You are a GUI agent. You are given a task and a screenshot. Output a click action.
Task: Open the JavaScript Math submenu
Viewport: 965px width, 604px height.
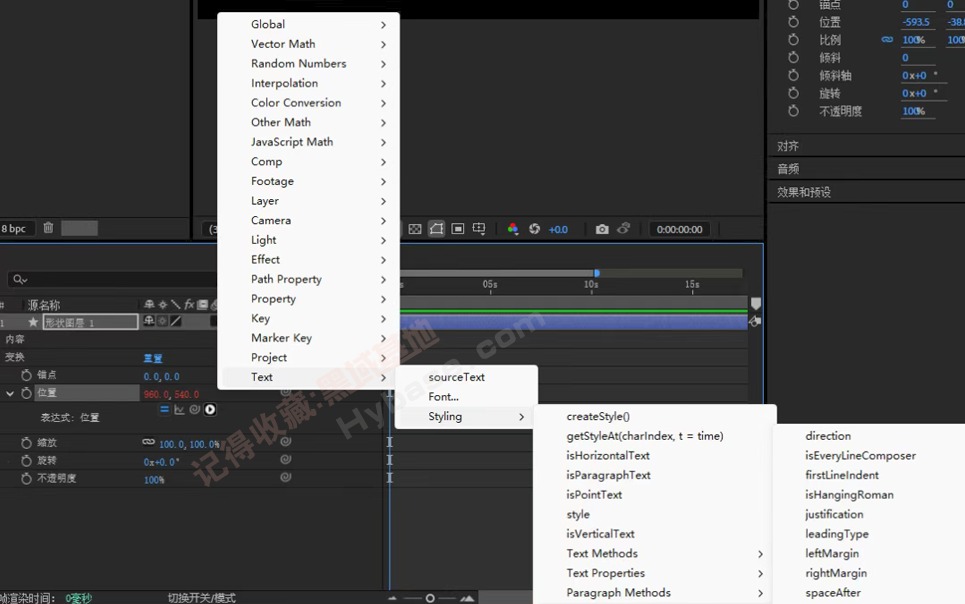308,142
